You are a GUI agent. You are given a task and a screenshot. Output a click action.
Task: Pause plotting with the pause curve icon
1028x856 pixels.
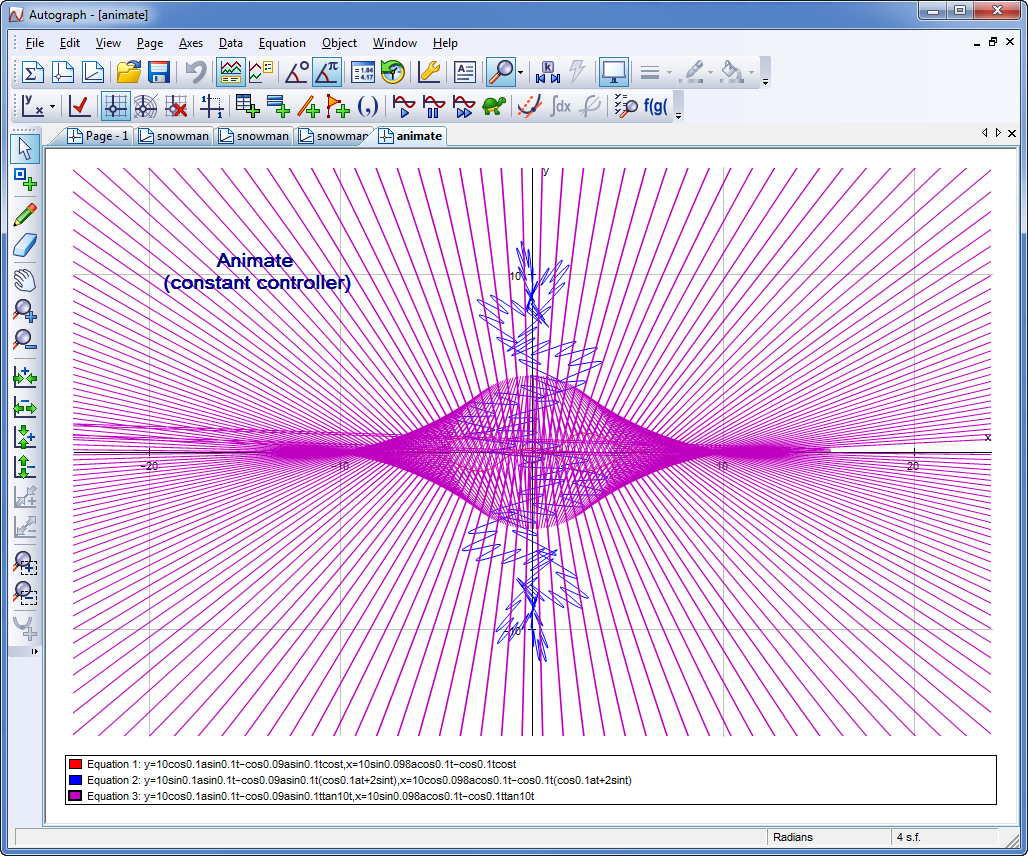pos(434,106)
